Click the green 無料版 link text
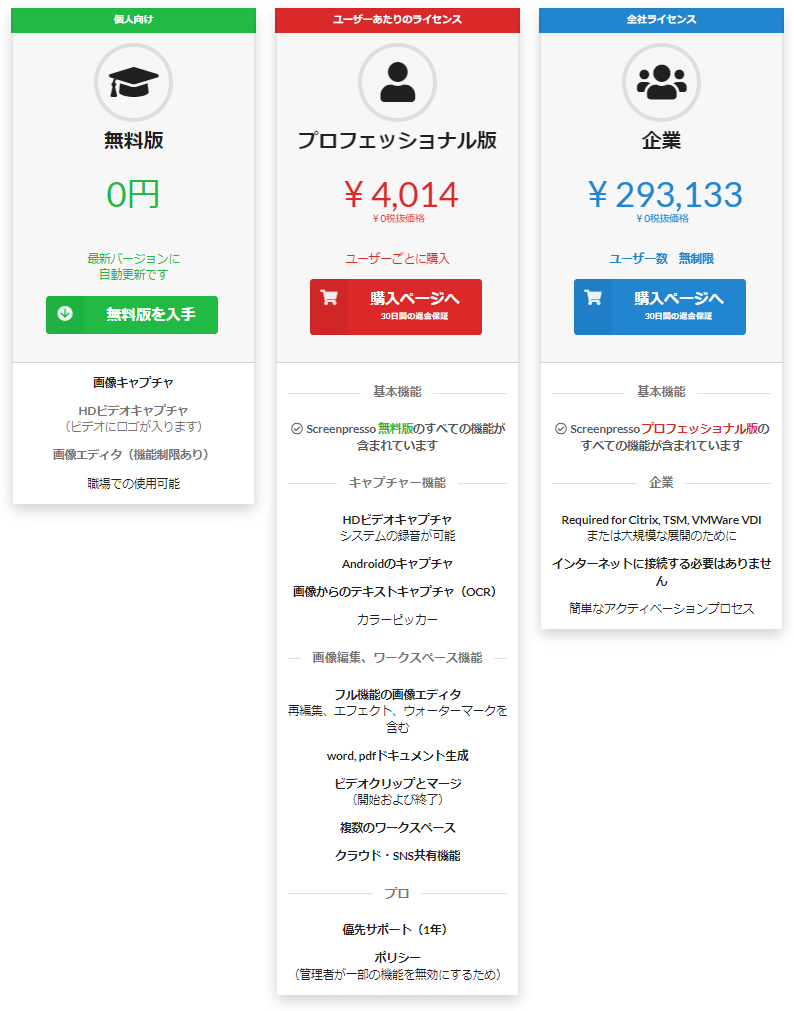Screen dimensions: 794x1011 [x=395, y=428]
